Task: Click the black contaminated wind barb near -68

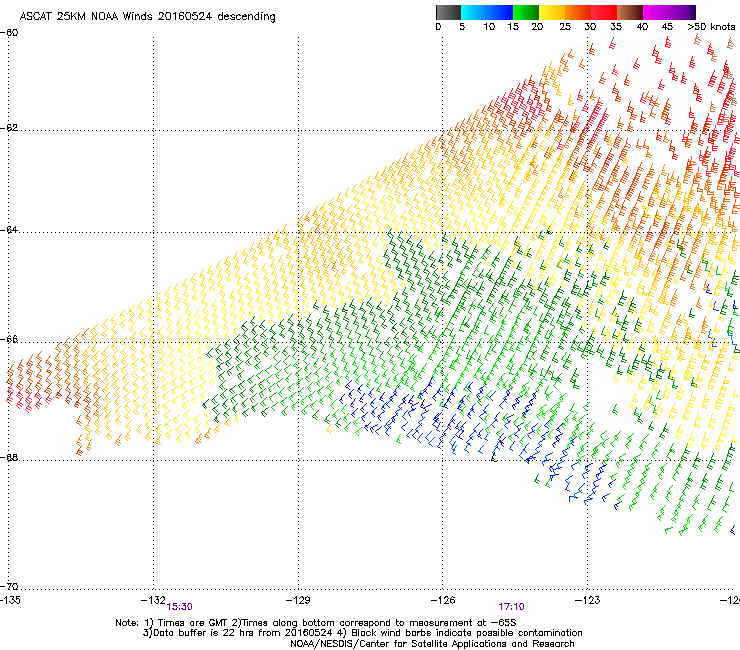Action: pyautogui.click(x=494, y=456)
